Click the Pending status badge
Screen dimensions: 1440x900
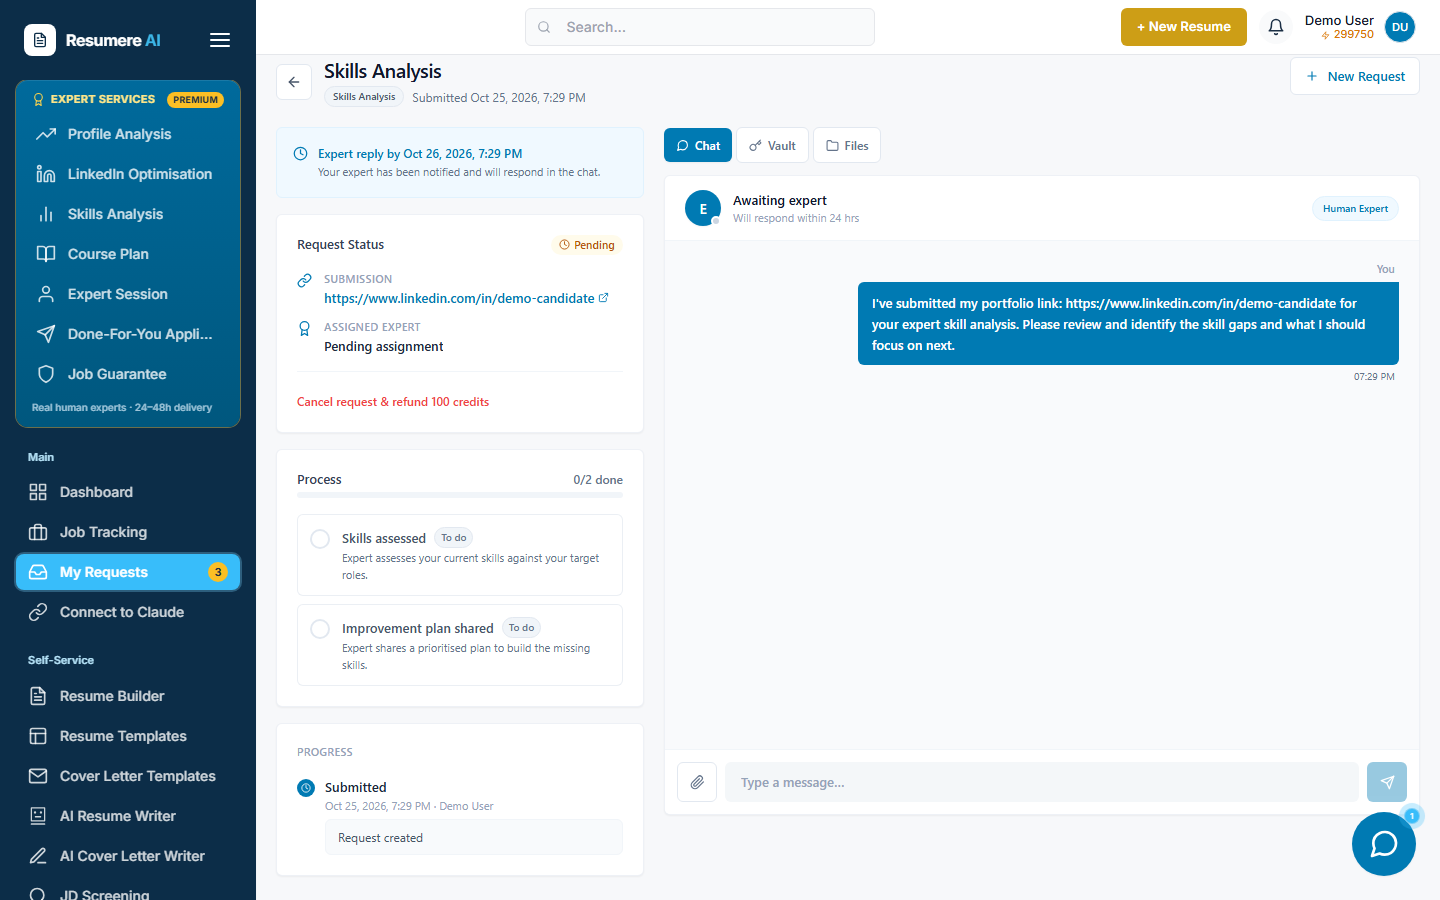tap(587, 245)
